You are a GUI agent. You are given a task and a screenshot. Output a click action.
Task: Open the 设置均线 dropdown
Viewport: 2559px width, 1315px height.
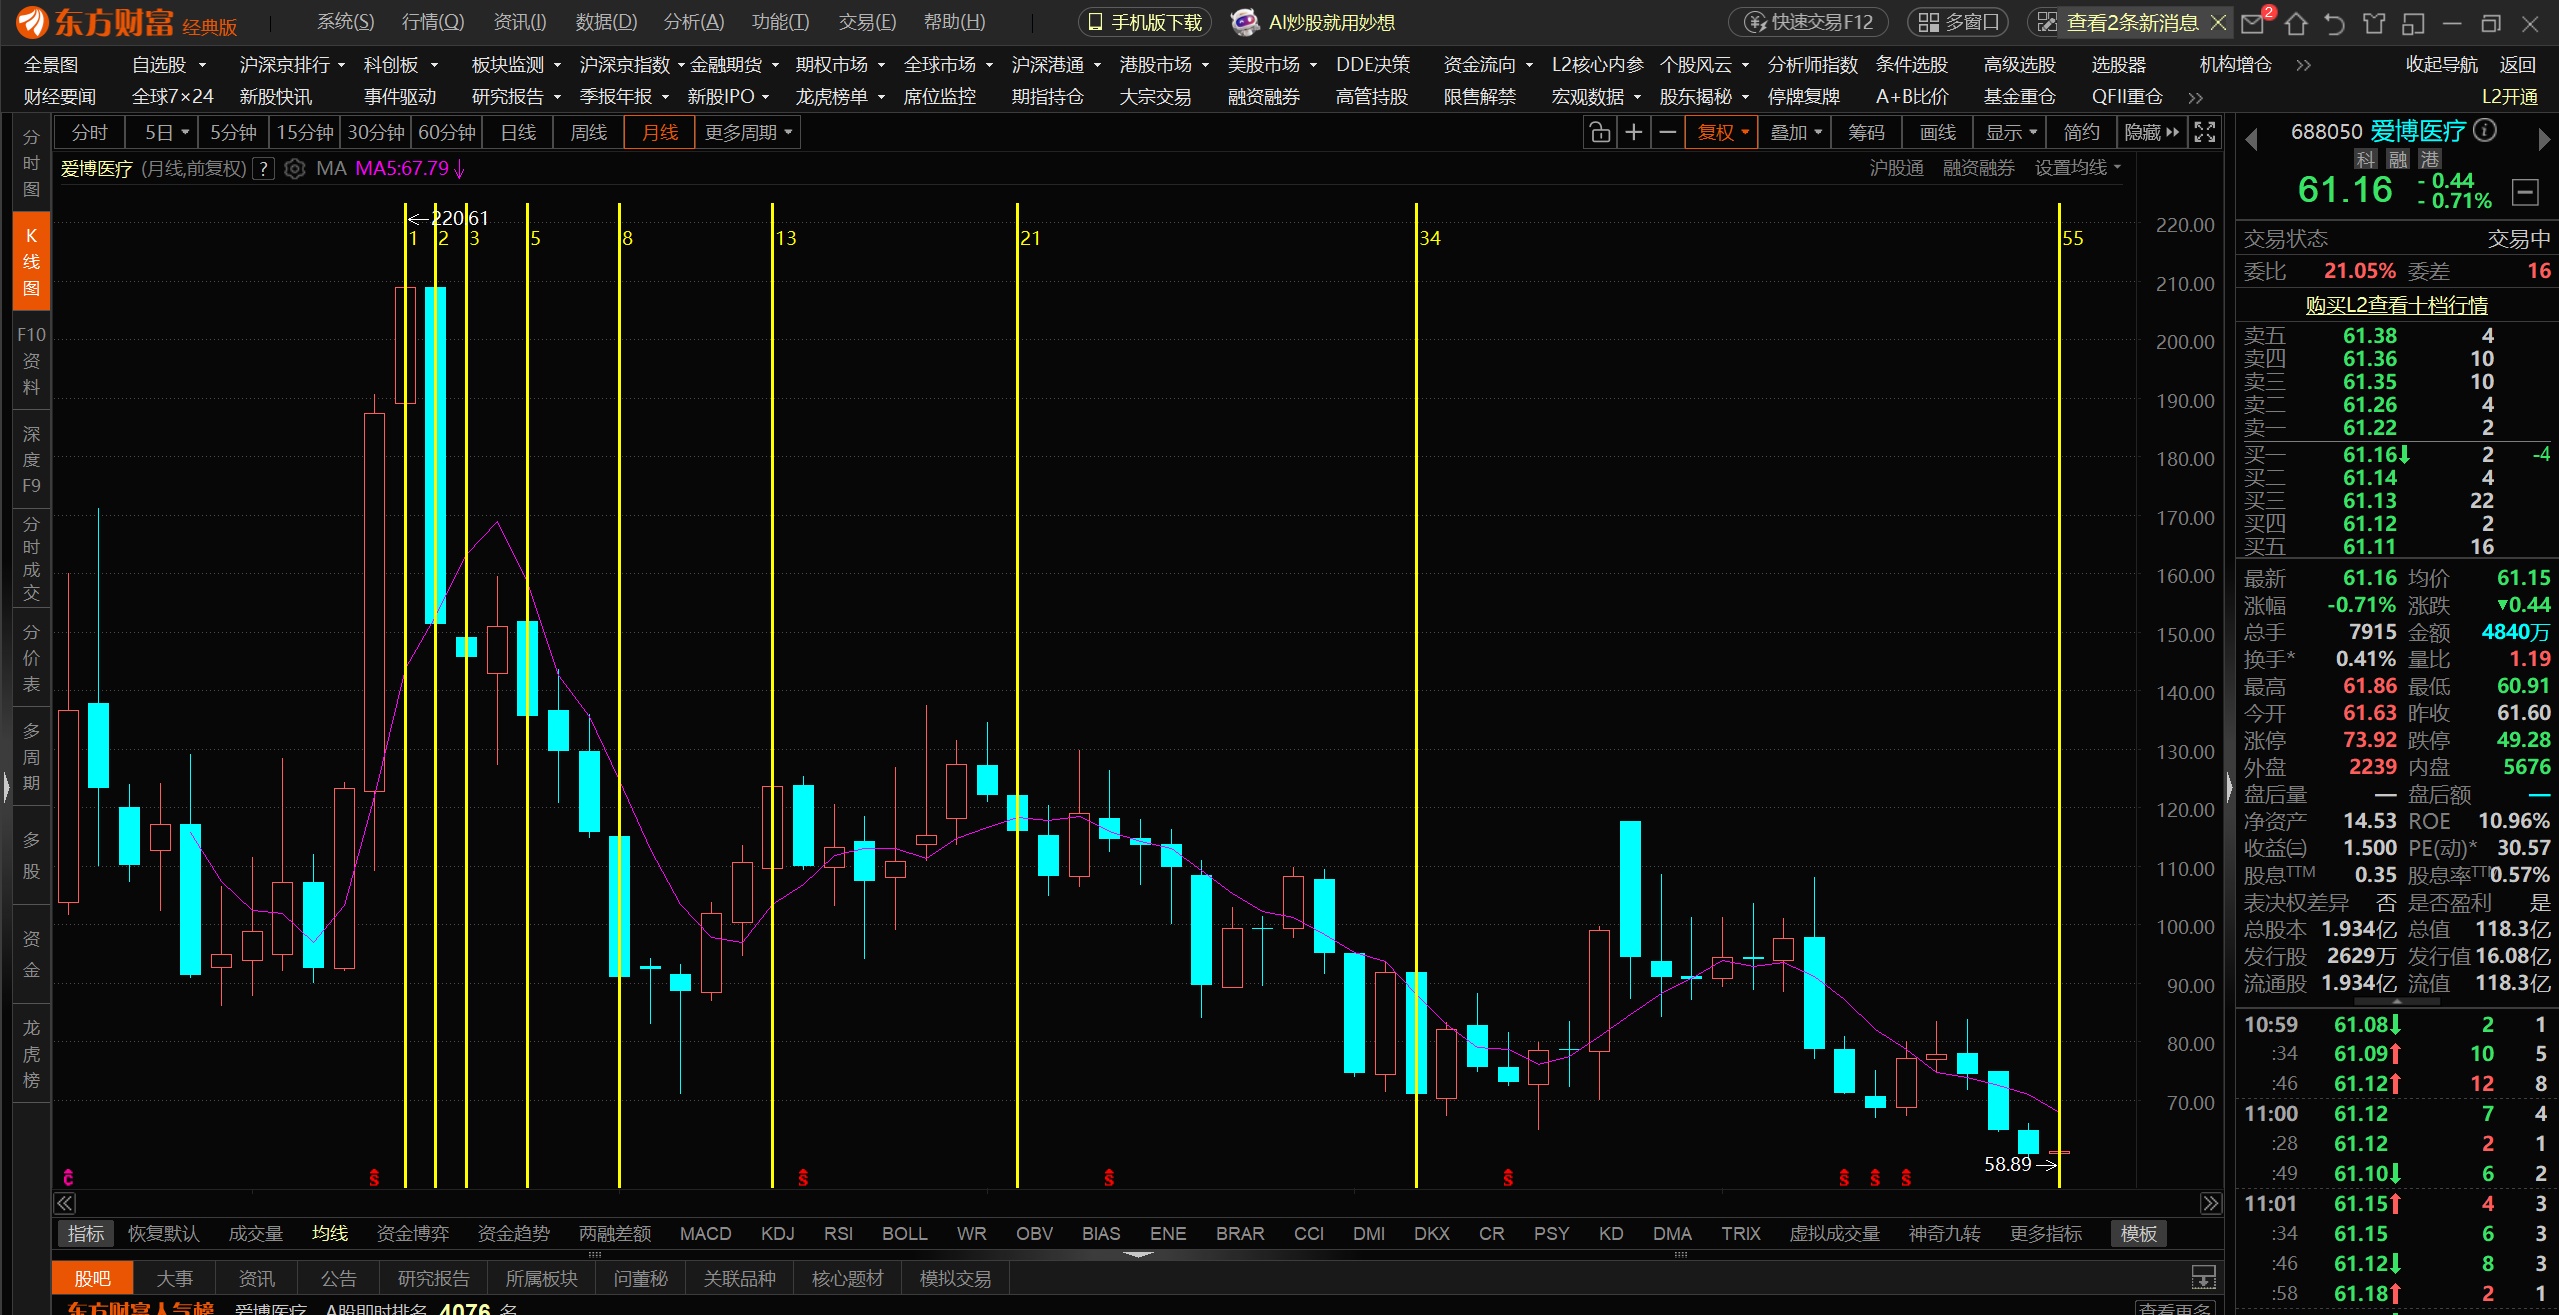click(x=2077, y=168)
